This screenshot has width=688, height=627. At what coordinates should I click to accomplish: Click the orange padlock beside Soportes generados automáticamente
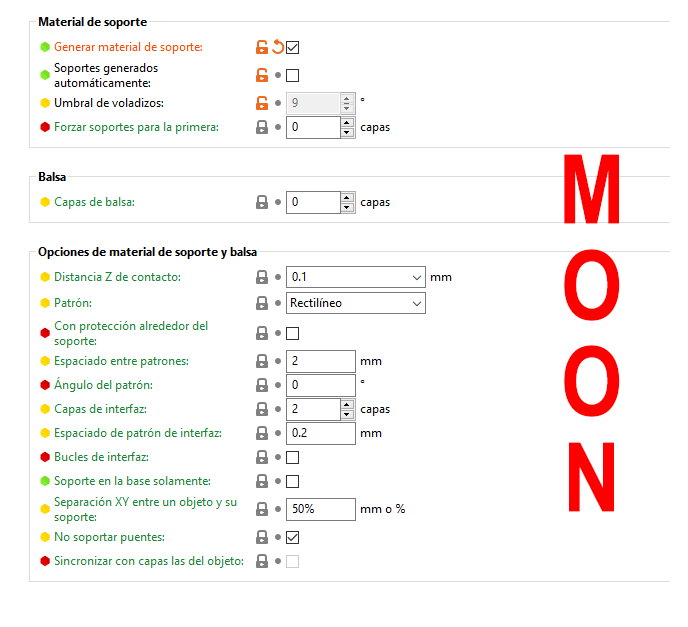pyautogui.click(x=262, y=75)
